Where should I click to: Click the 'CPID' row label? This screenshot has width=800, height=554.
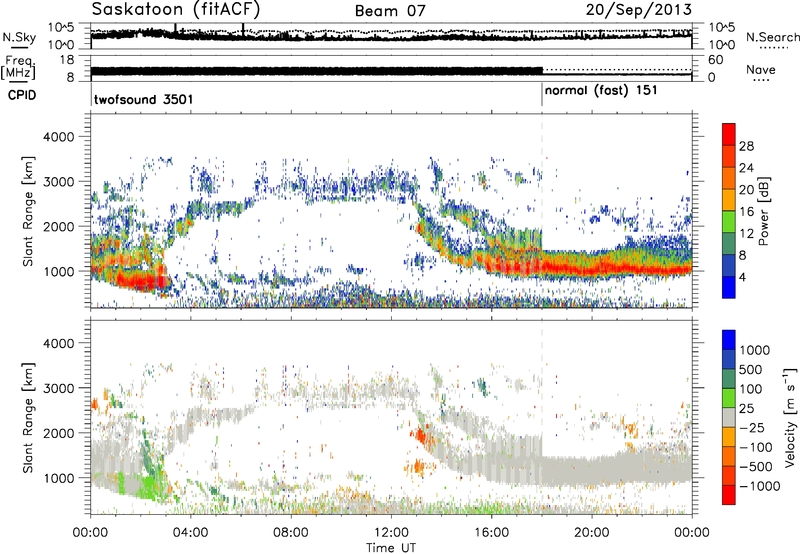tap(22, 95)
